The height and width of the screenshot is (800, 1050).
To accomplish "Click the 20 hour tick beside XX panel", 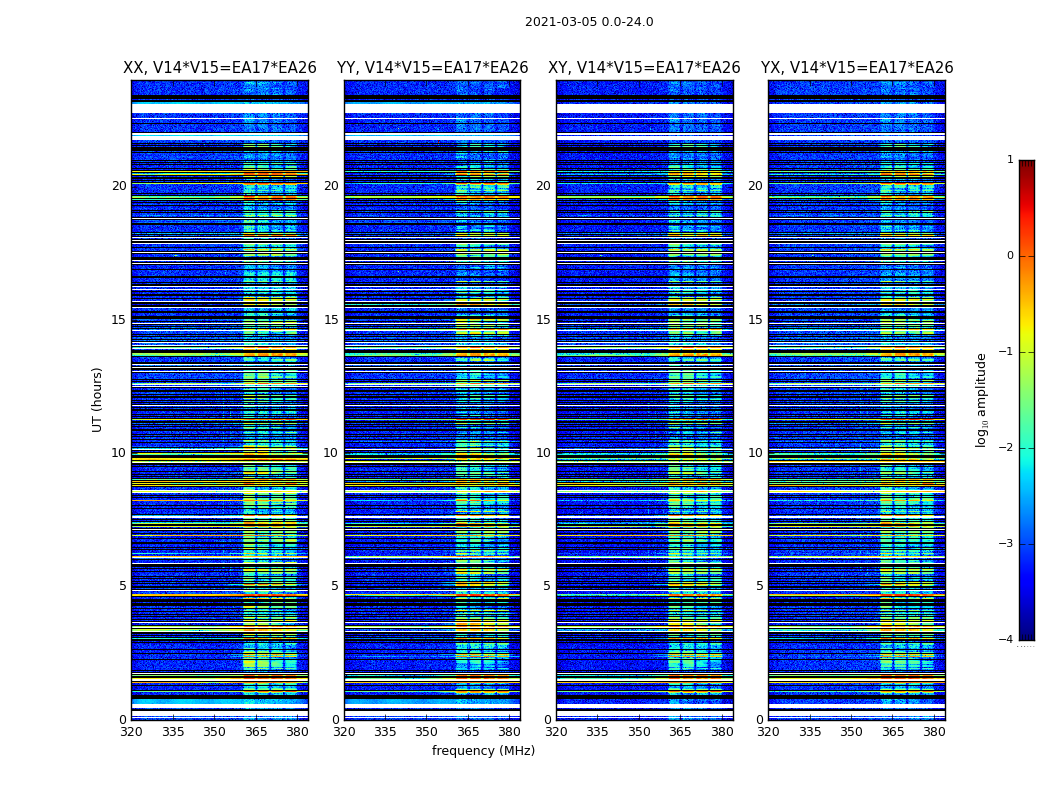I will click(x=119, y=186).
